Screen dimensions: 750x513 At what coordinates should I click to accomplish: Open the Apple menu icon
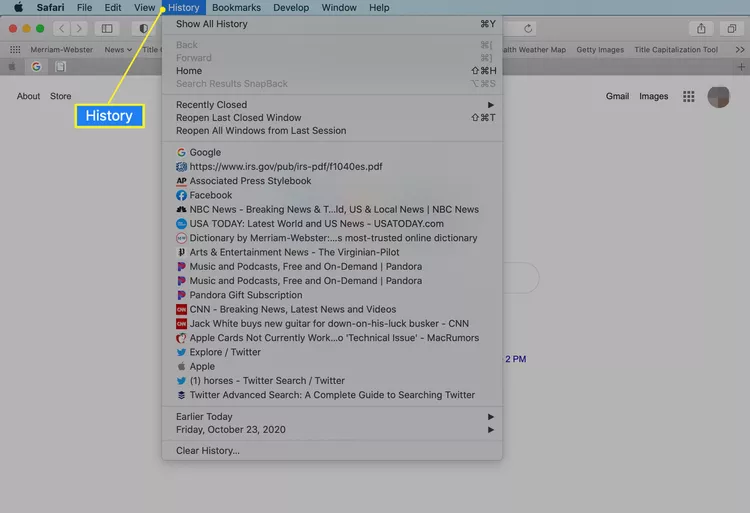click(x=18, y=8)
